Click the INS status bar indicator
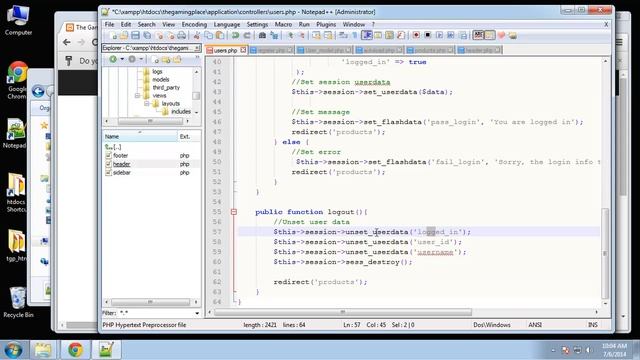Screen dimensions: 640x360 tap(593, 325)
